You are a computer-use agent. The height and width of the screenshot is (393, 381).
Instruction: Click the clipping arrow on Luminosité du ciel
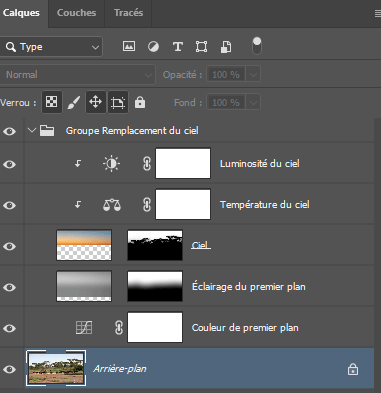(x=78, y=163)
